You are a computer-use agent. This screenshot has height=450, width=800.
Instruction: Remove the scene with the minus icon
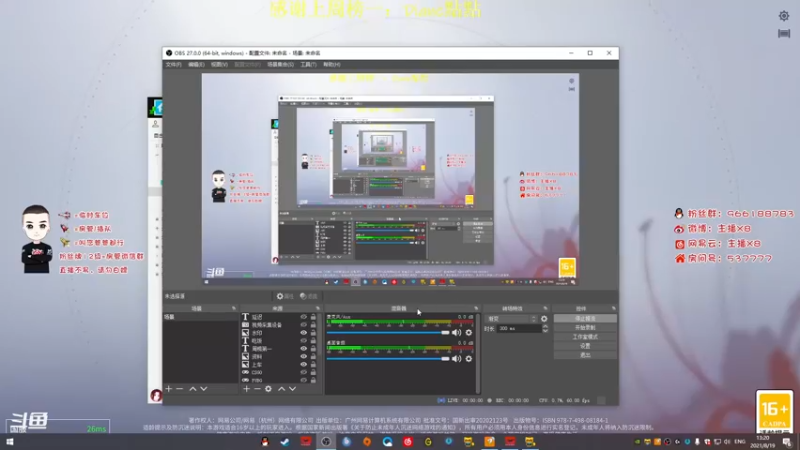point(180,389)
